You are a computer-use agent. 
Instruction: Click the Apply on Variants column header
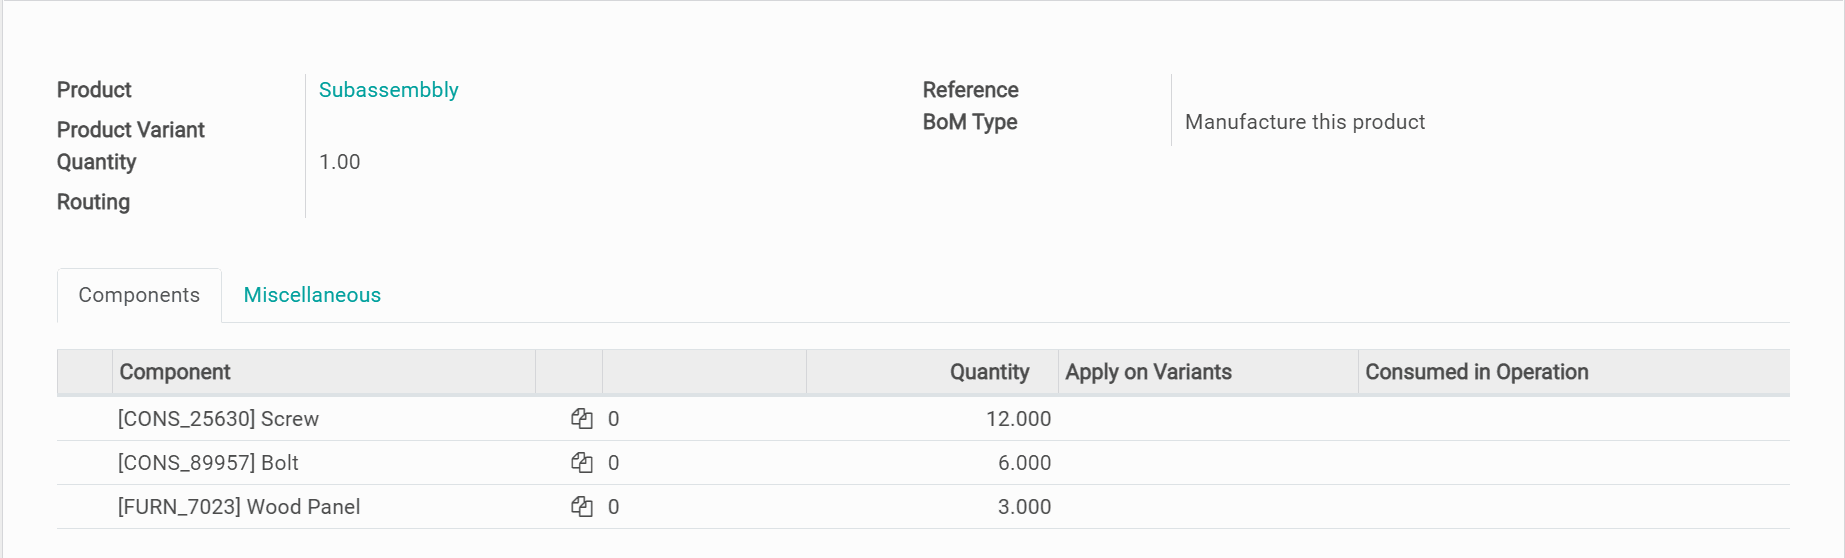(x=1148, y=372)
